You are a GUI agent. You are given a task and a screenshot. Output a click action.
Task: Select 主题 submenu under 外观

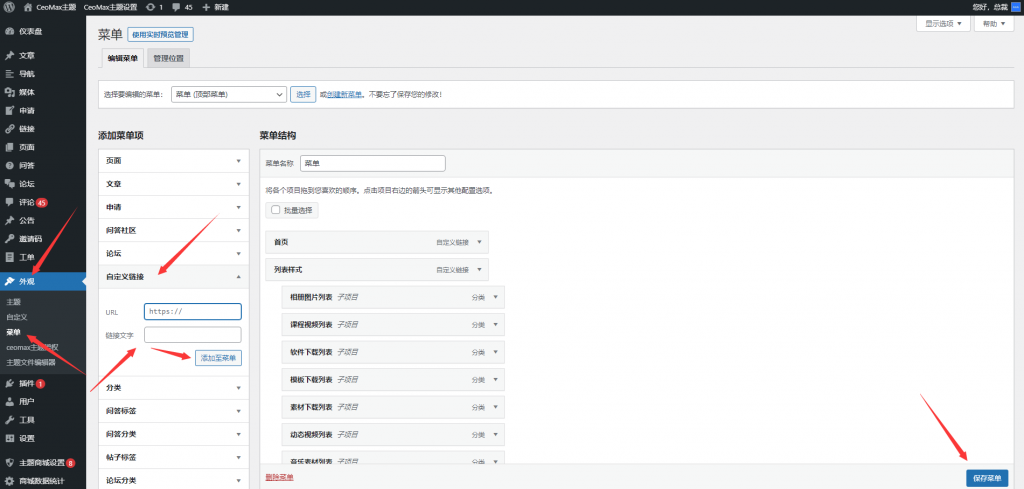[x=14, y=301]
